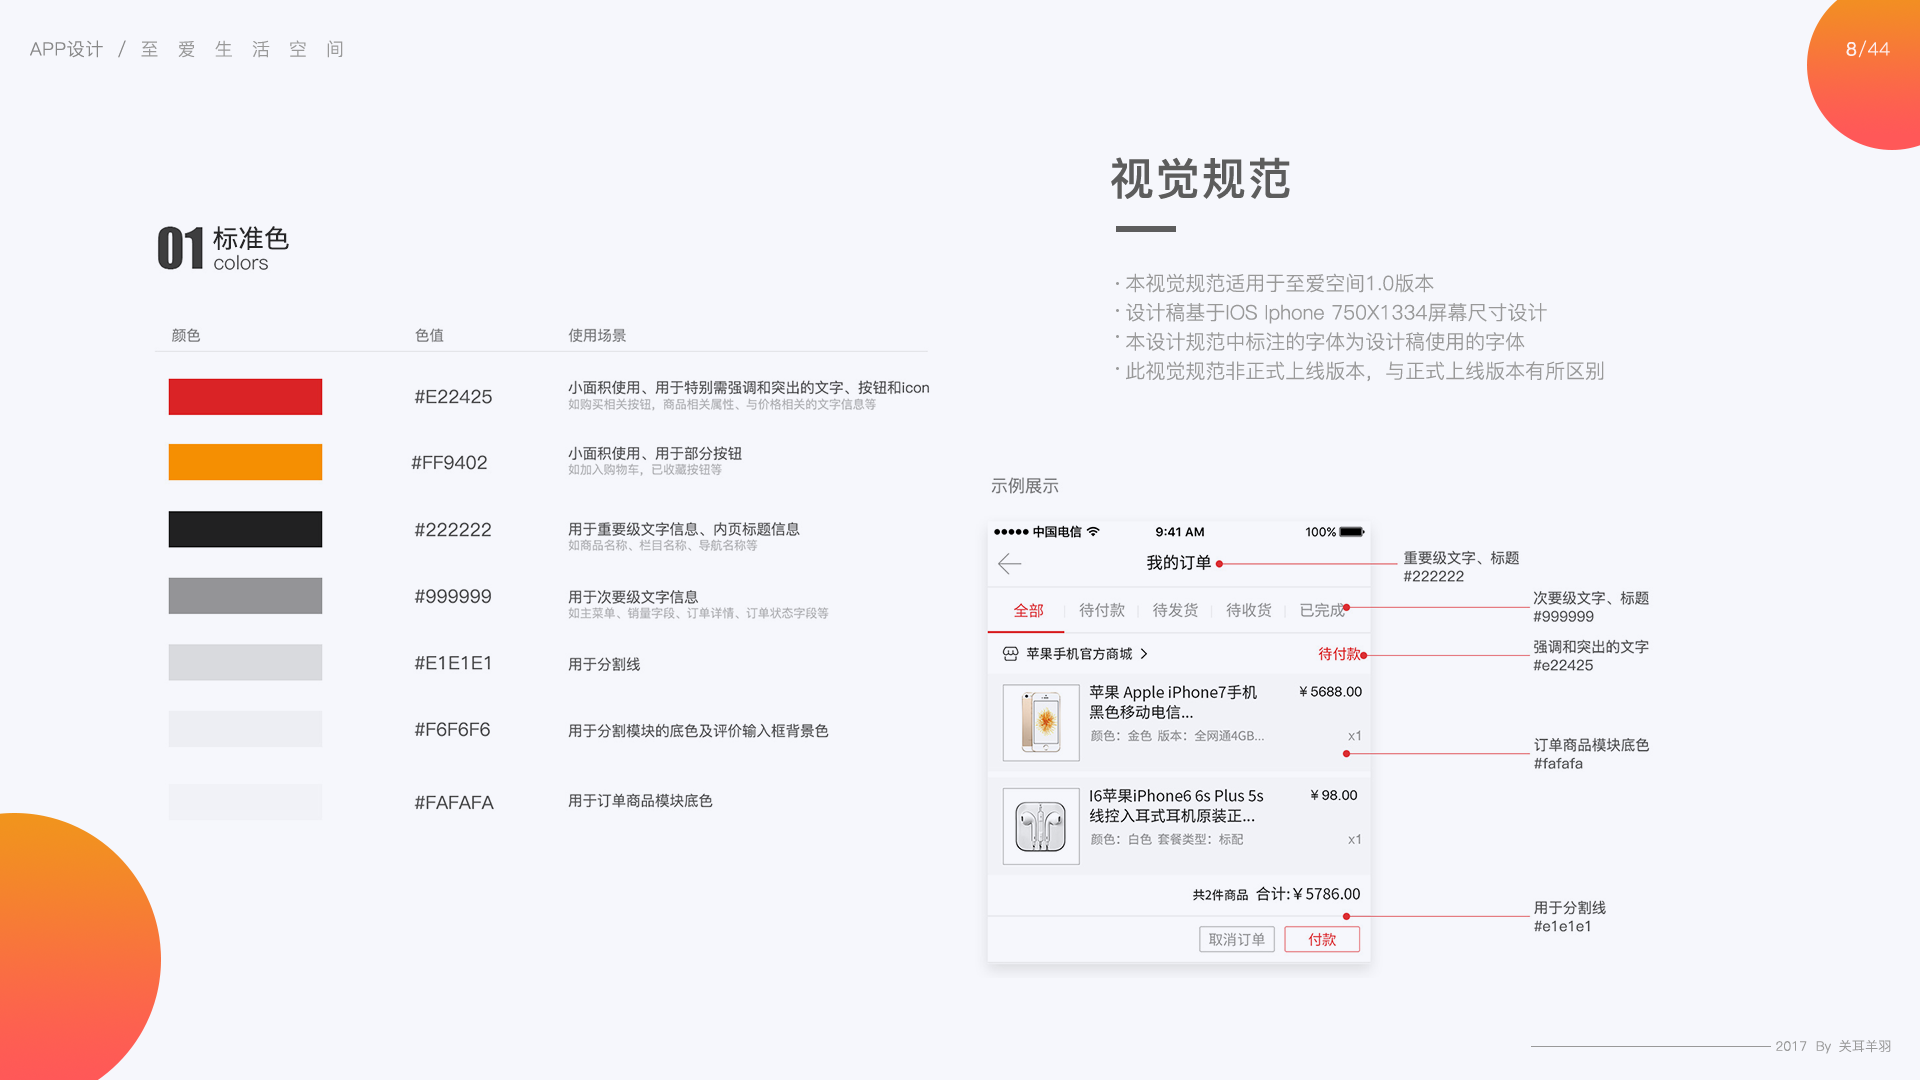The height and width of the screenshot is (1080, 1920).
Task: Click the product title I6苹果iPhone6 6s Plus 5s
Action: 1176,796
